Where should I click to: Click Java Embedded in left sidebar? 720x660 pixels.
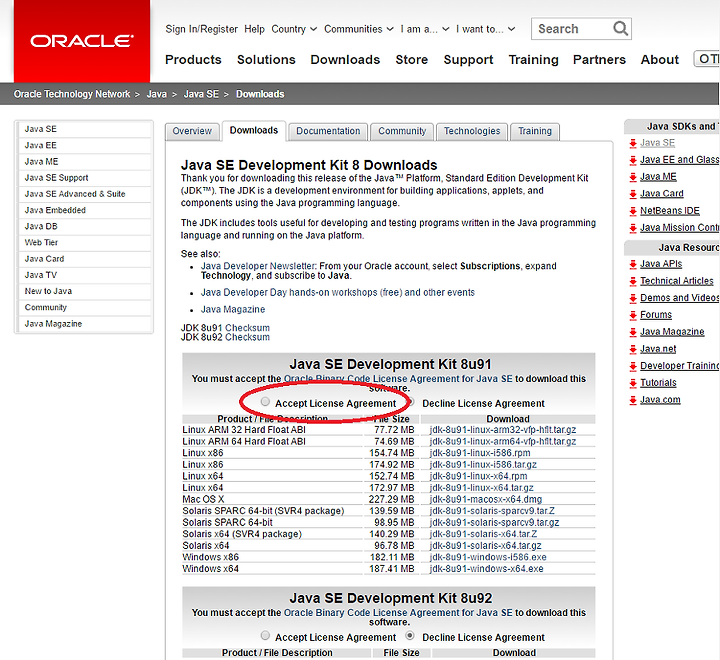click(84, 210)
